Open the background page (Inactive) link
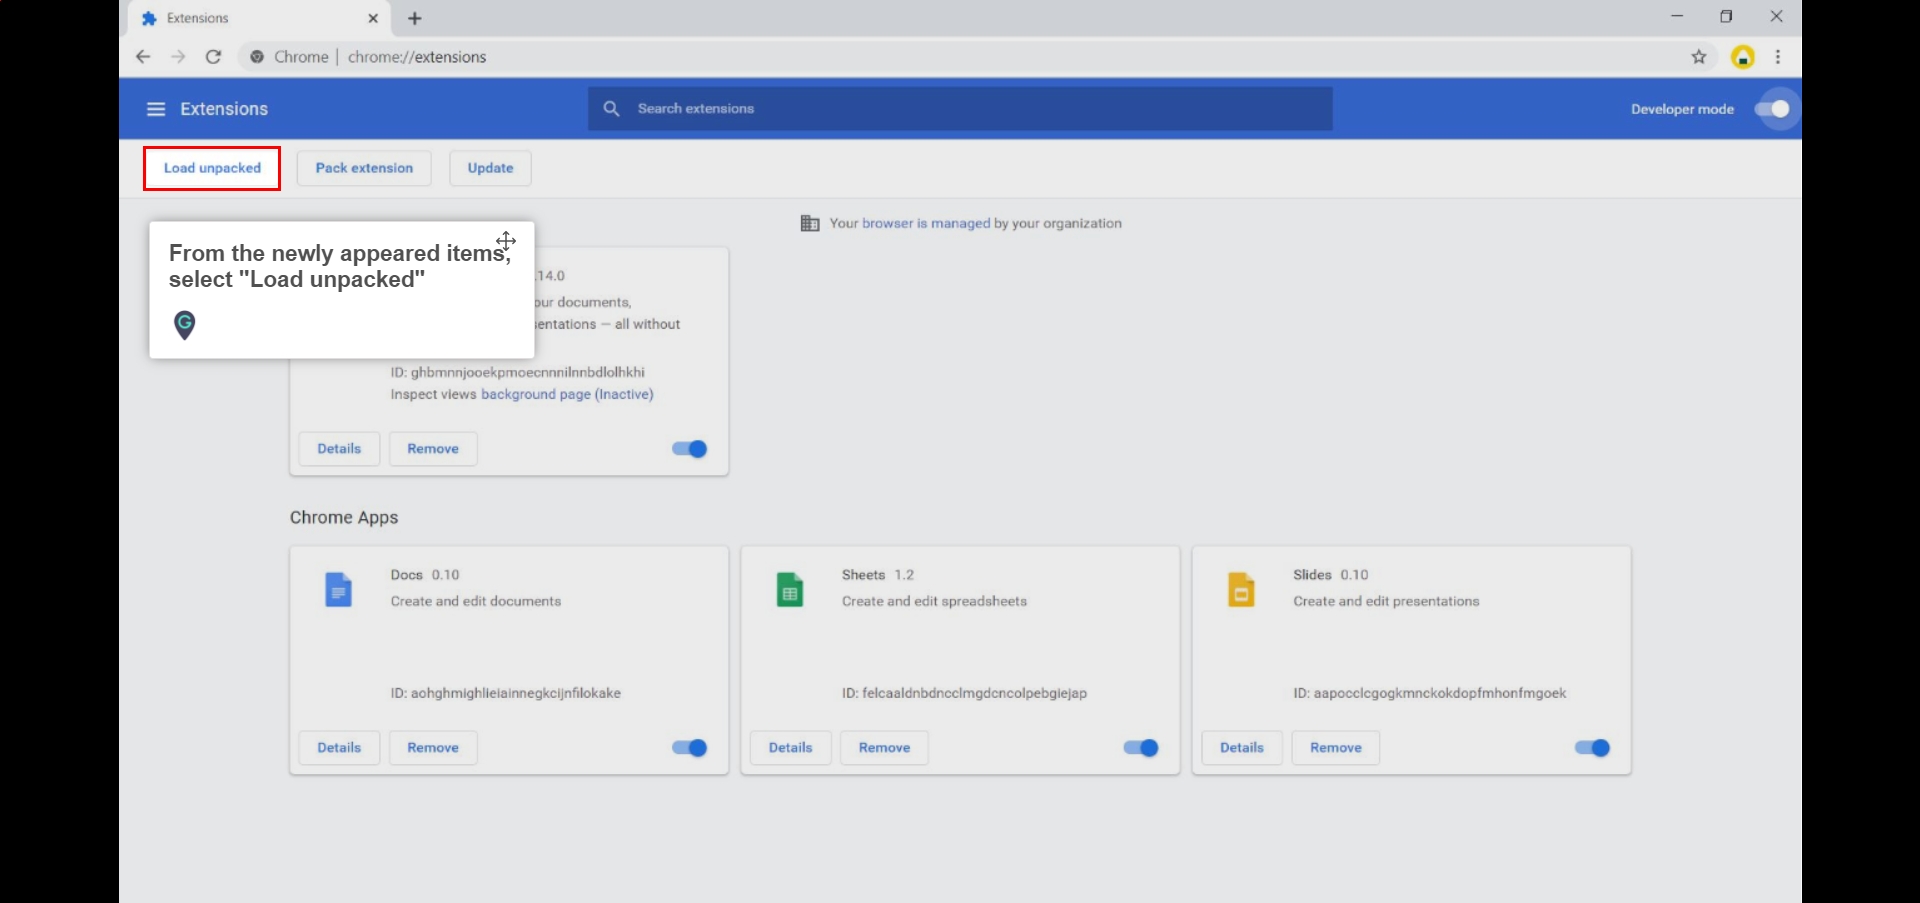 [567, 394]
